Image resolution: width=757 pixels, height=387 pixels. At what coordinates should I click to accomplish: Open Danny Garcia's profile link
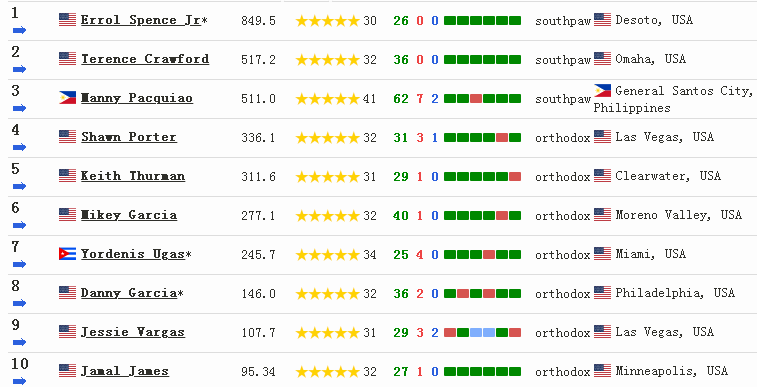click(128, 293)
